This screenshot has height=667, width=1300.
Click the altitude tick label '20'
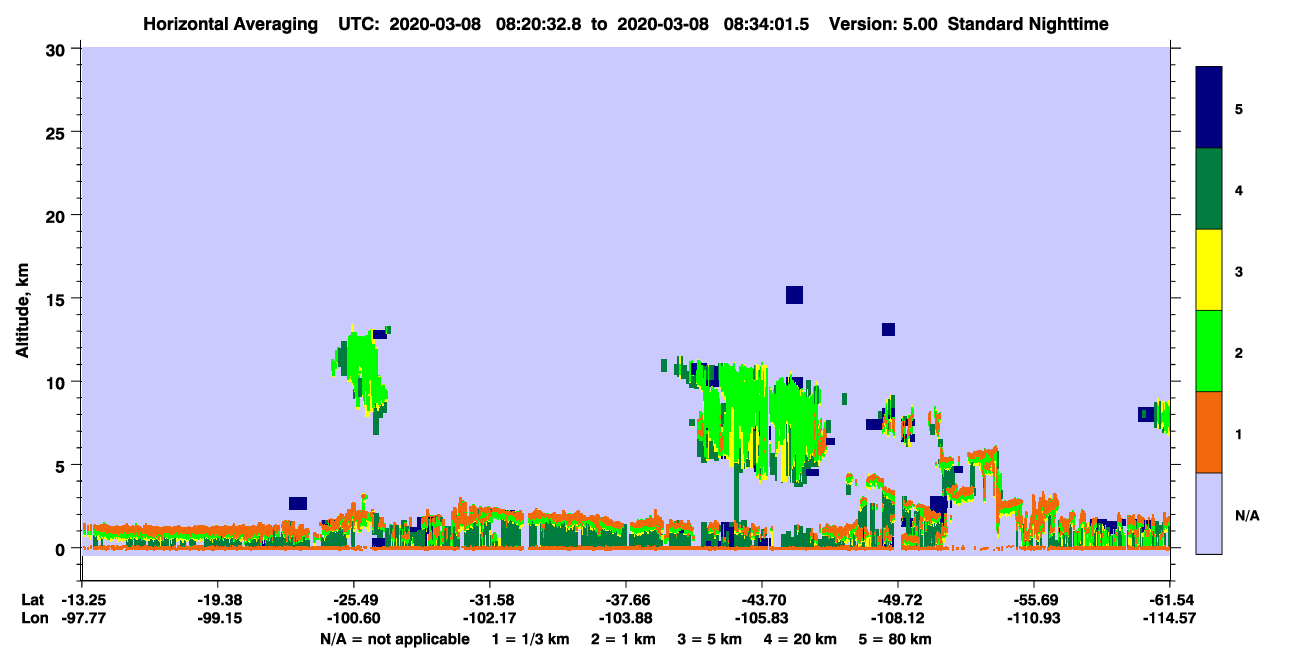coord(58,215)
